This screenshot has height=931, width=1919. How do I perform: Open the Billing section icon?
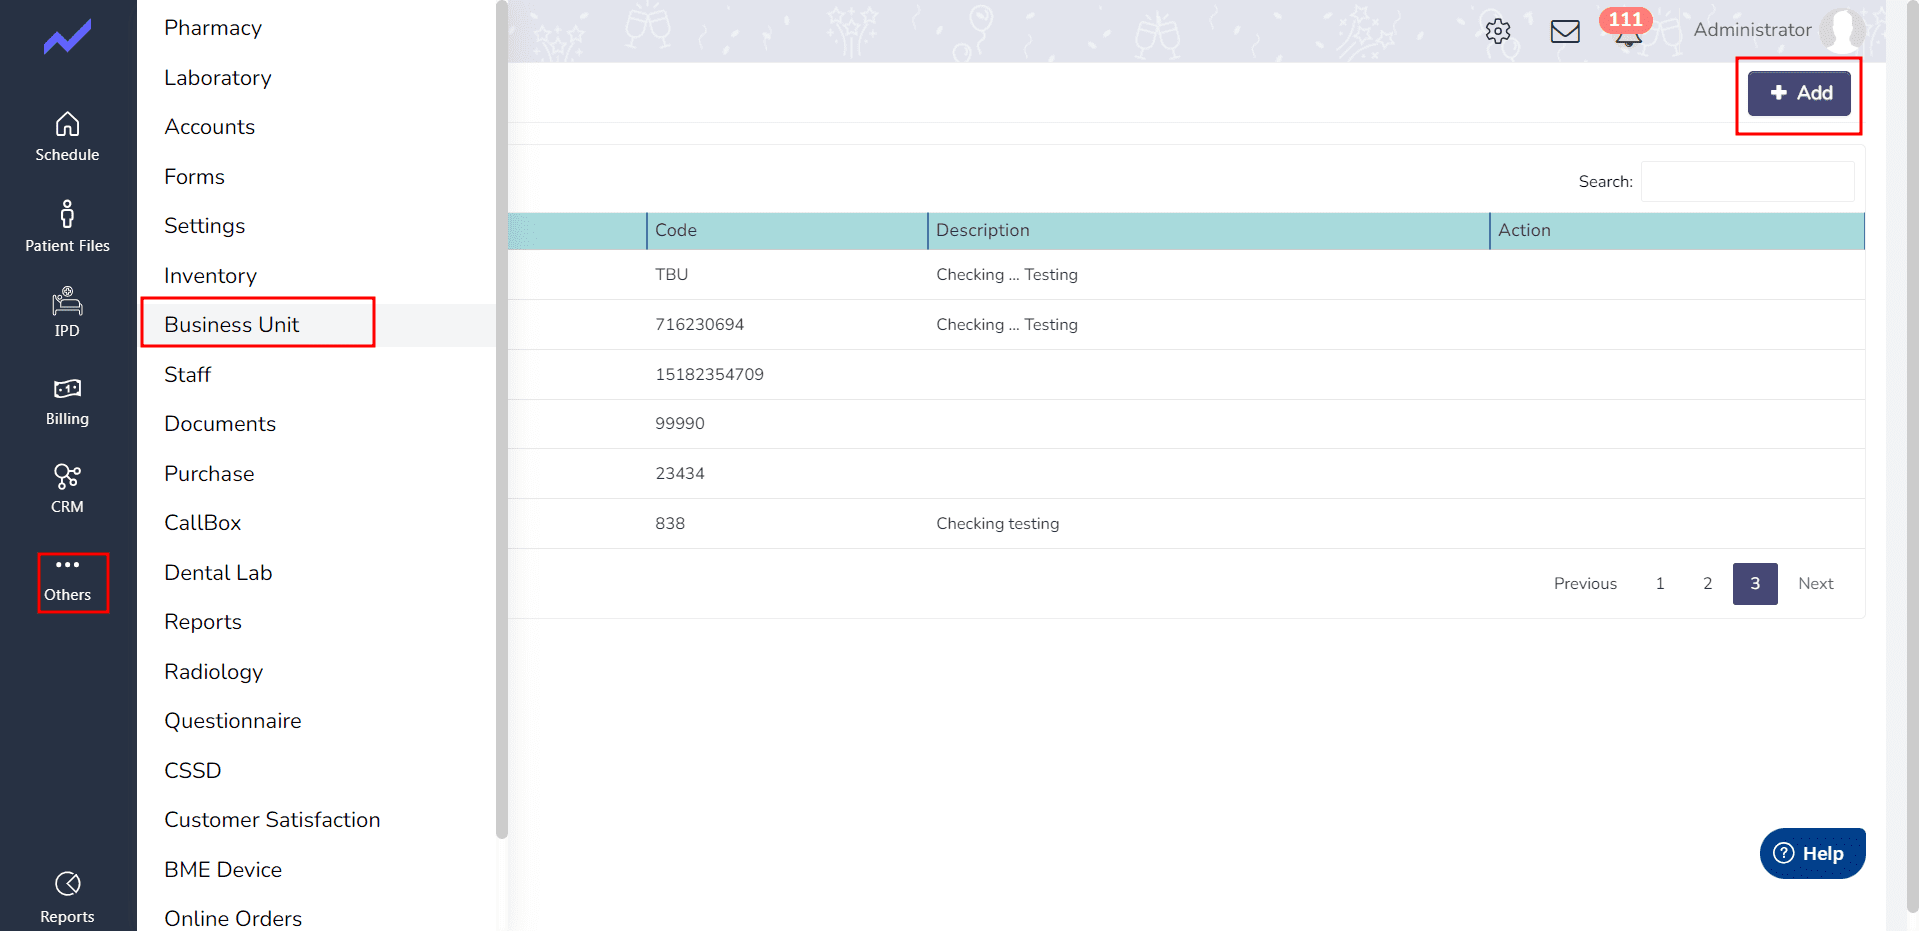[x=67, y=390]
